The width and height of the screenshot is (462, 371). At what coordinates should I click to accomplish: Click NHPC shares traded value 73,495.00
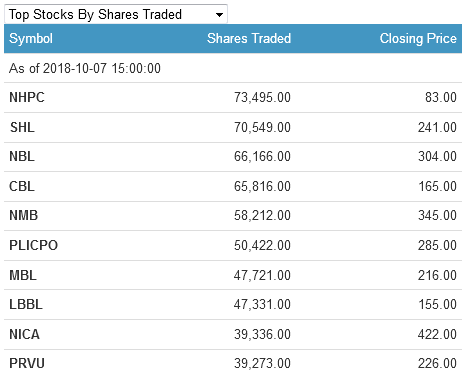pos(262,97)
